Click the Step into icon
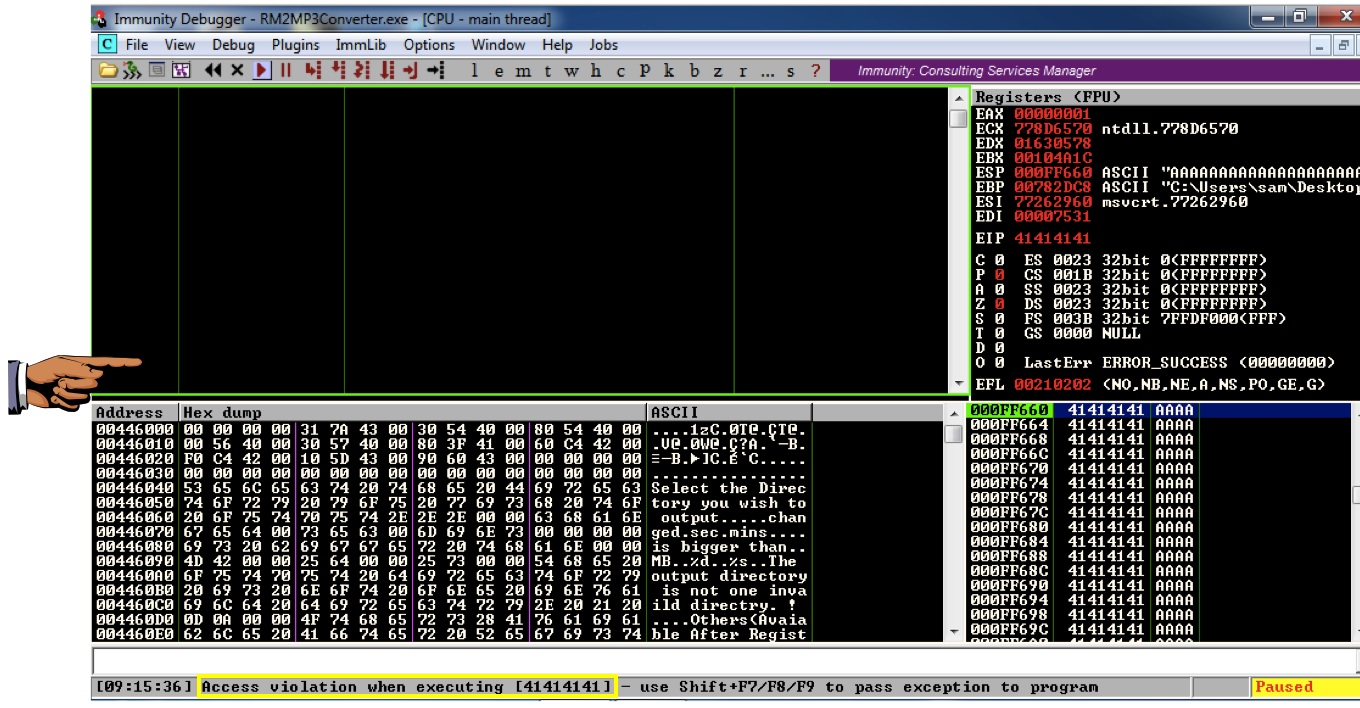 point(313,70)
